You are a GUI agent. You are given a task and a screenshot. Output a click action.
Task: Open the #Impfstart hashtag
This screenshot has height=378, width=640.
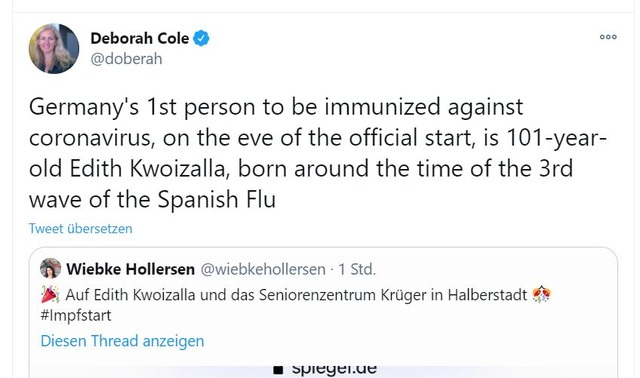(x=76, y=315)
